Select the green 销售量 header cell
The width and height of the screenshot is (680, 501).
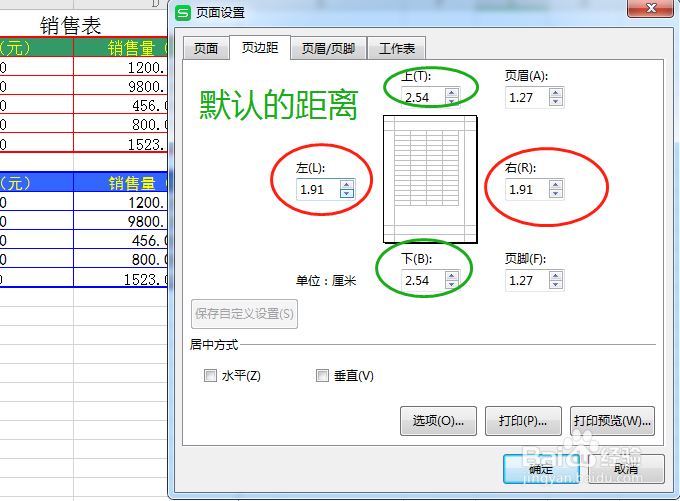click(x=121, y=48)
